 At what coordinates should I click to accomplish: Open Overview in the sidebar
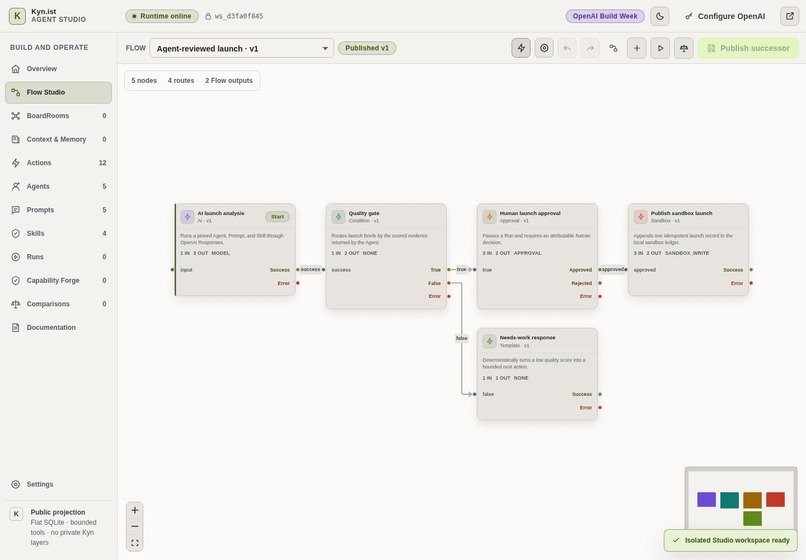coord(58,68)
